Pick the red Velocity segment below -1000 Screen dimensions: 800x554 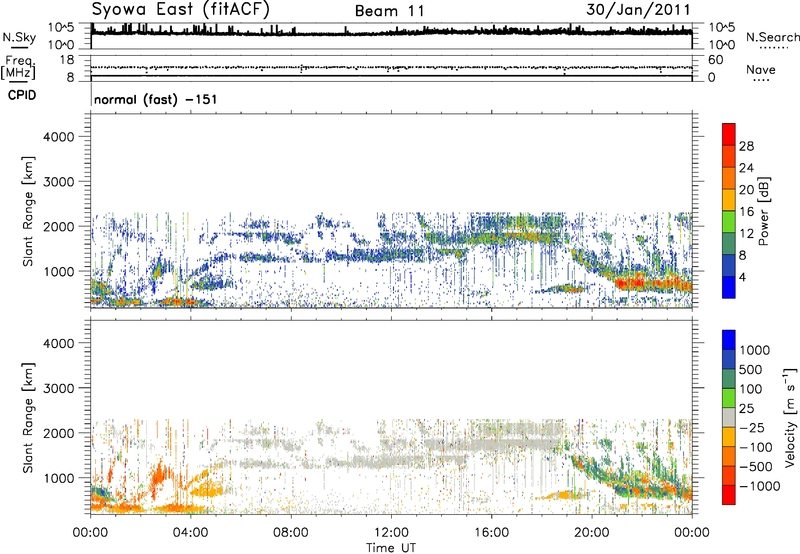click(x=729, y=495)
